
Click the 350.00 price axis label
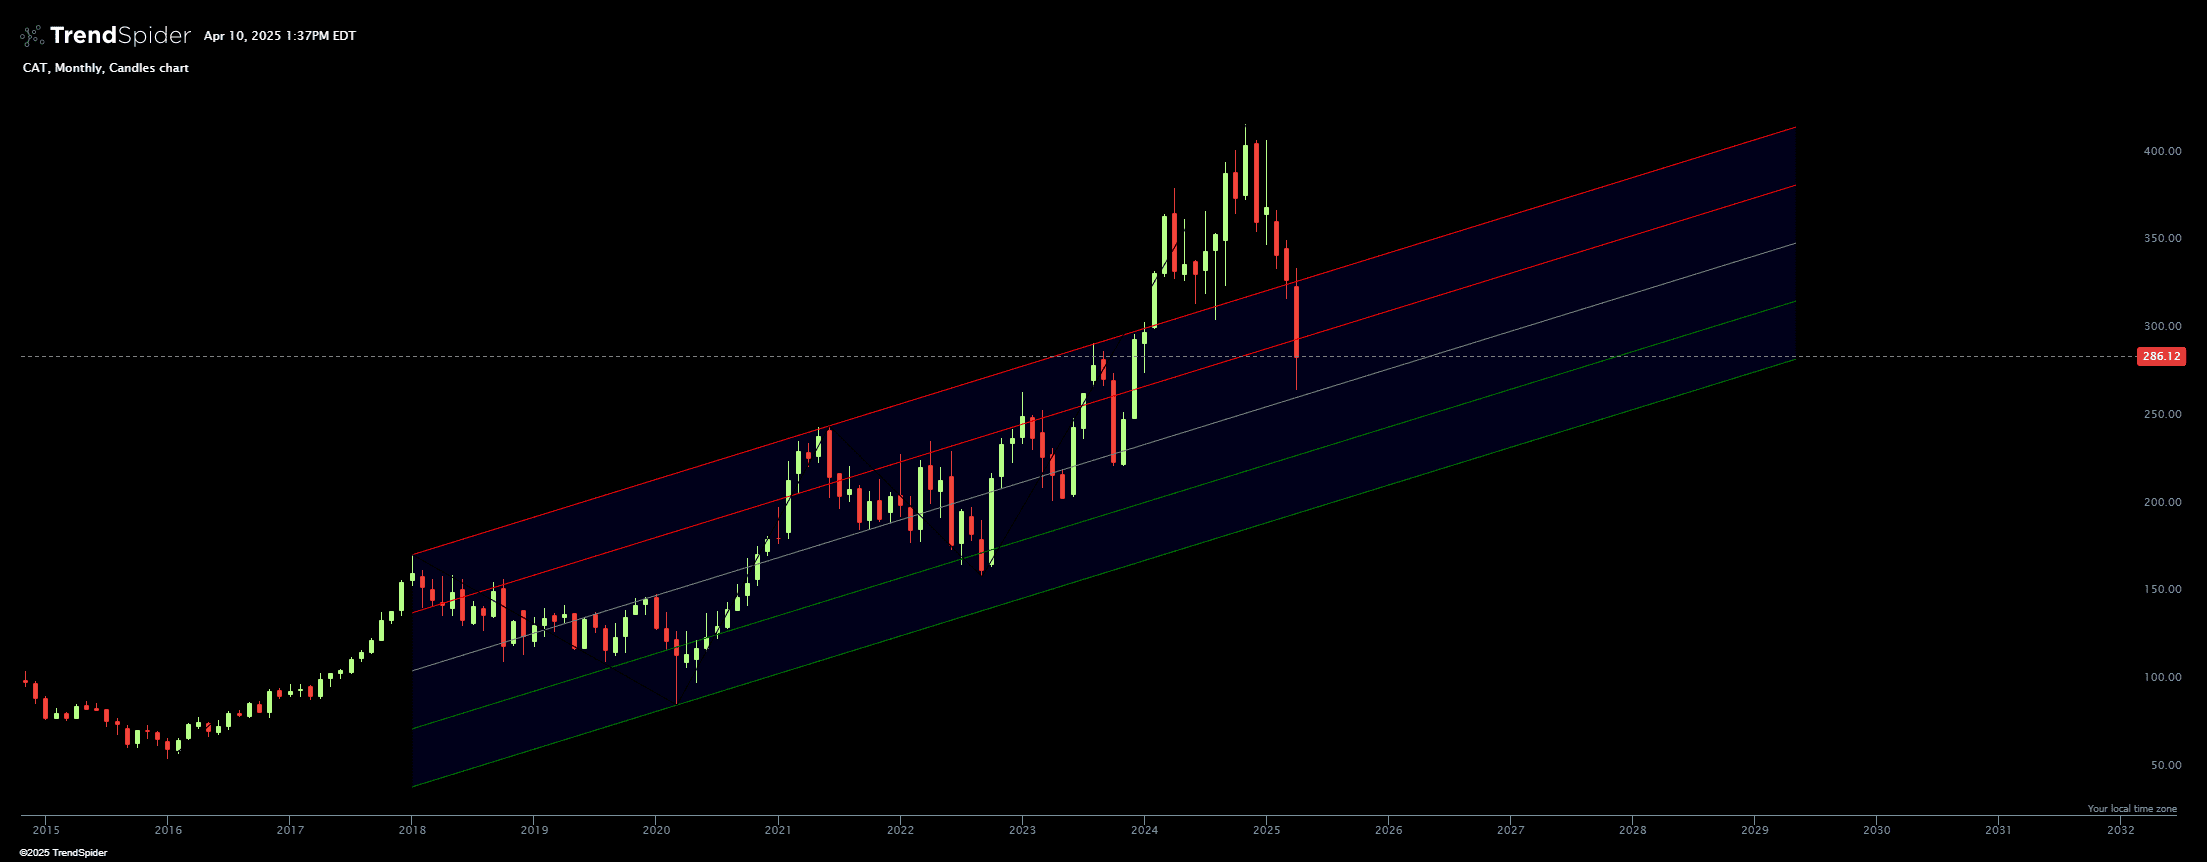point(2162,239)
